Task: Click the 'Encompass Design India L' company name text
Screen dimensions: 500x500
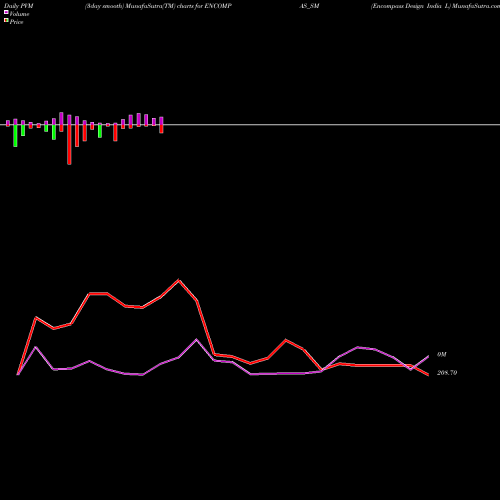Action: click(x=410, y=6)
